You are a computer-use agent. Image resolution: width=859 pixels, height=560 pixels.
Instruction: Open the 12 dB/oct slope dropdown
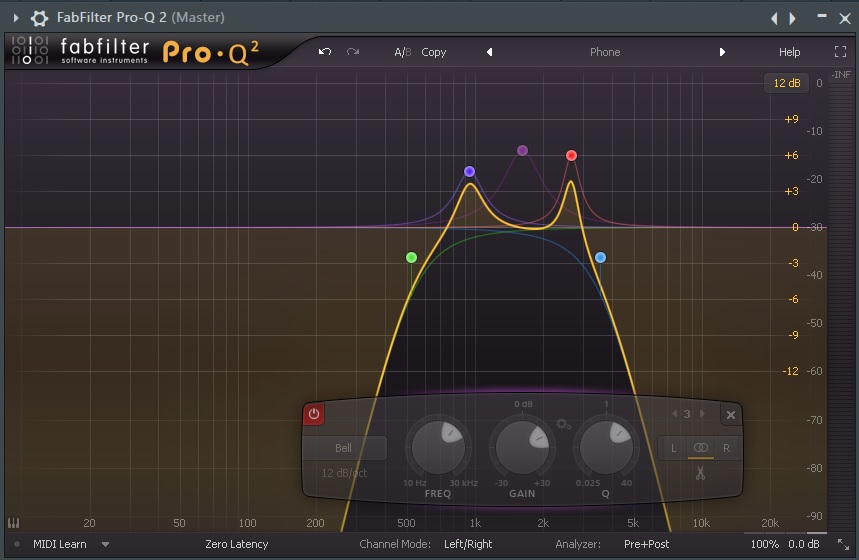coord(344,473)
